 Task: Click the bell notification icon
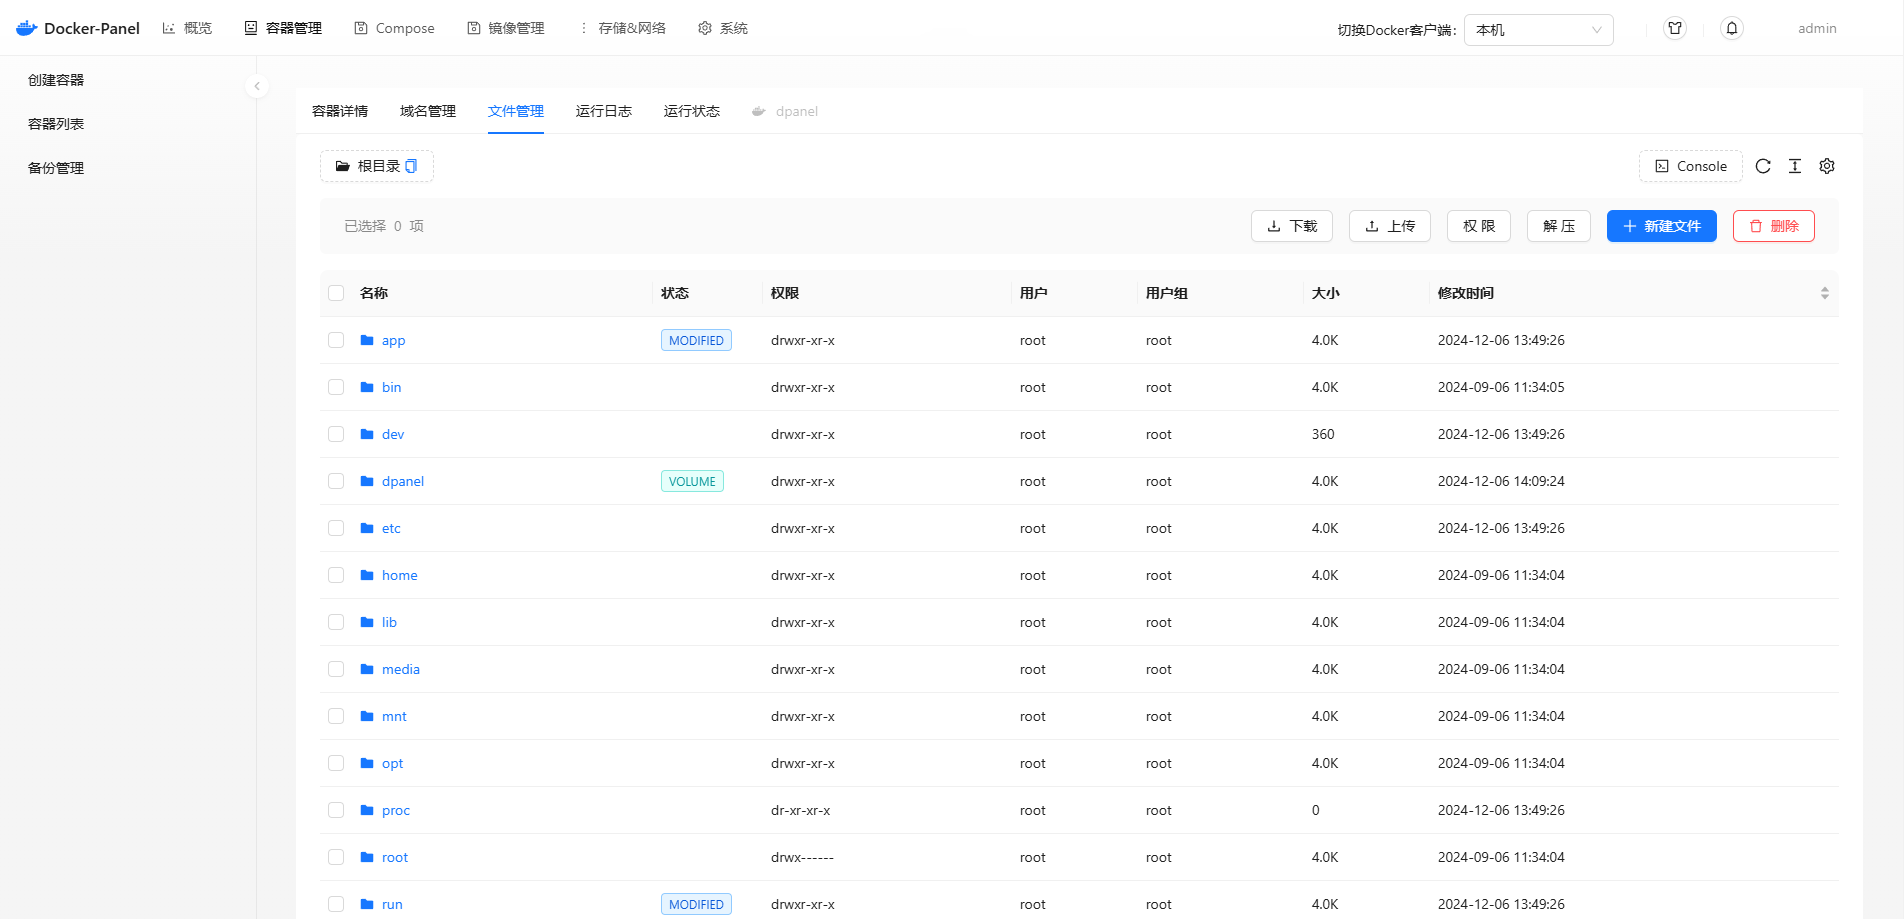click(x=1732, y=29)
